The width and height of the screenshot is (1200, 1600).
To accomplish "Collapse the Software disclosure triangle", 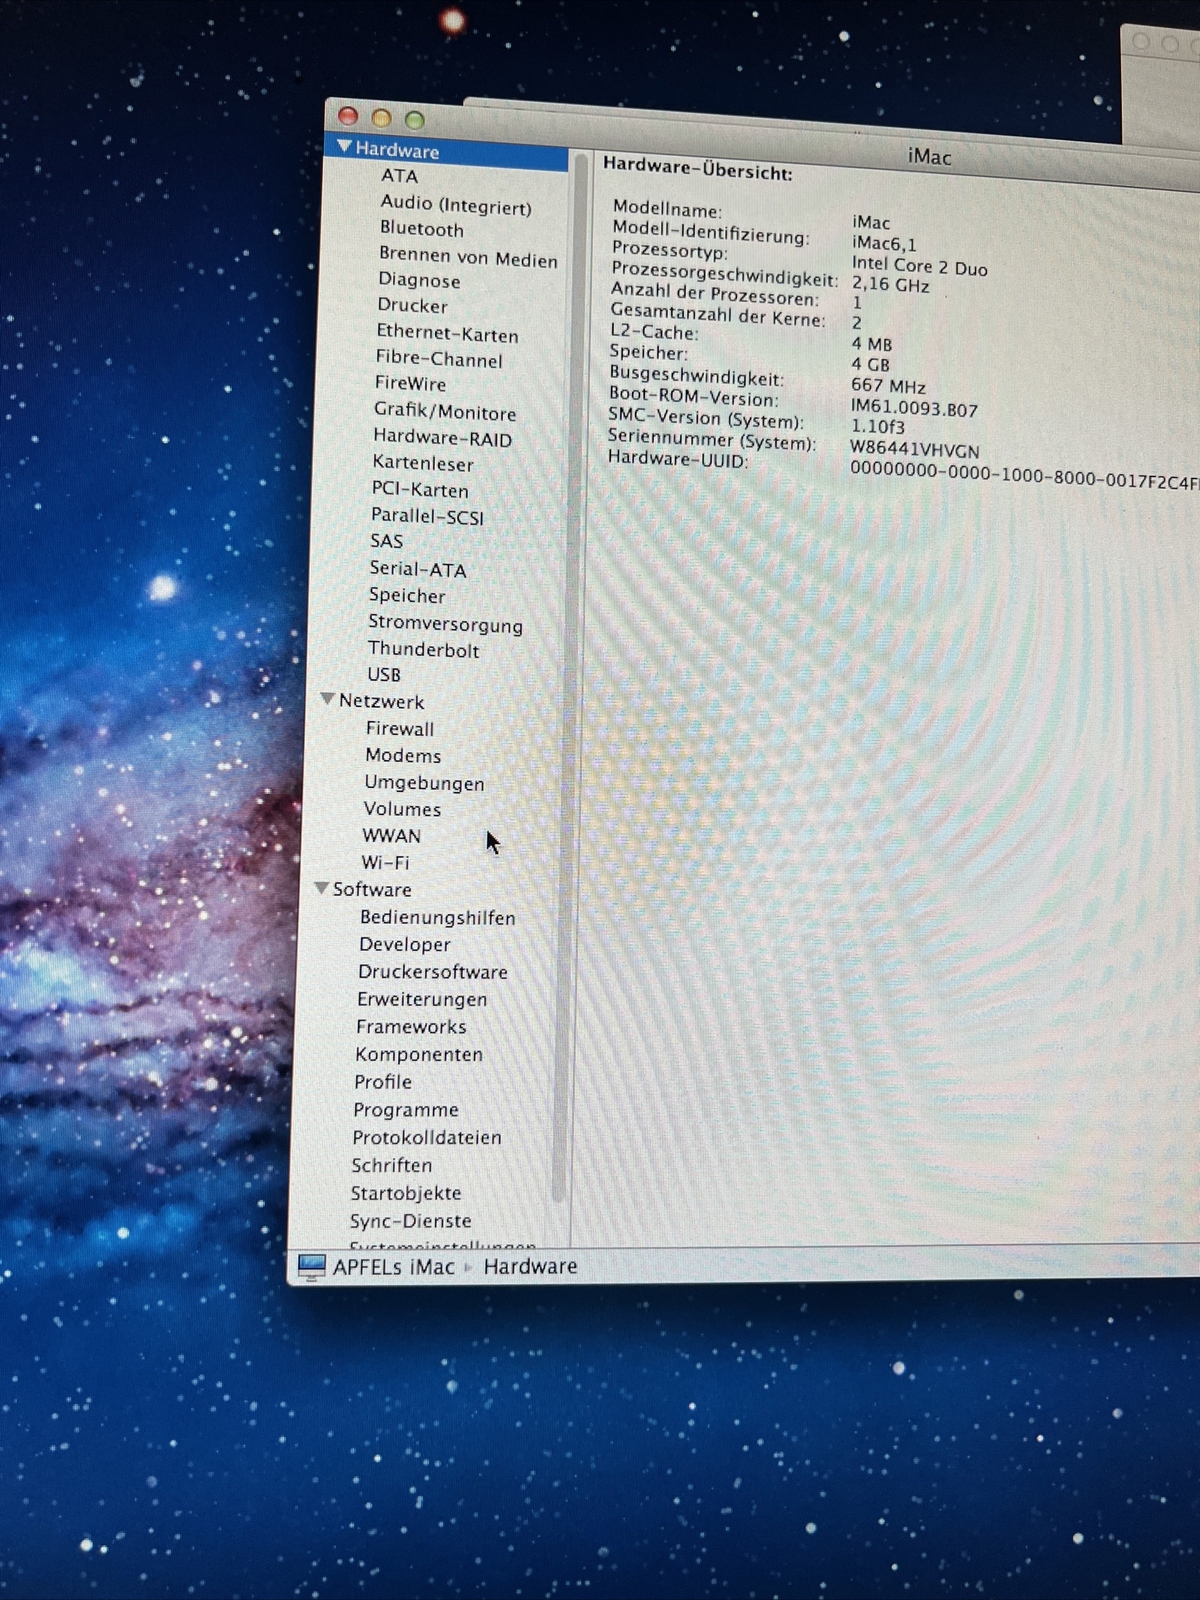I will tap(321, 887).
